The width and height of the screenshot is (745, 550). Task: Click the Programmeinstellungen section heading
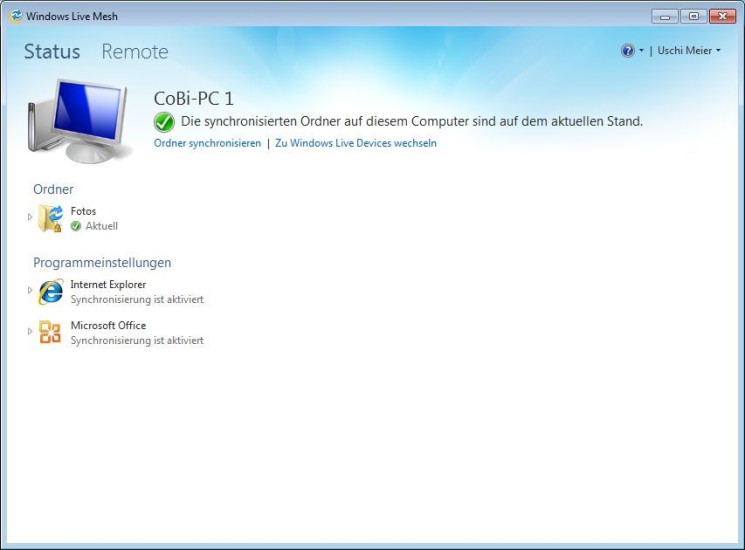(102, 262)
